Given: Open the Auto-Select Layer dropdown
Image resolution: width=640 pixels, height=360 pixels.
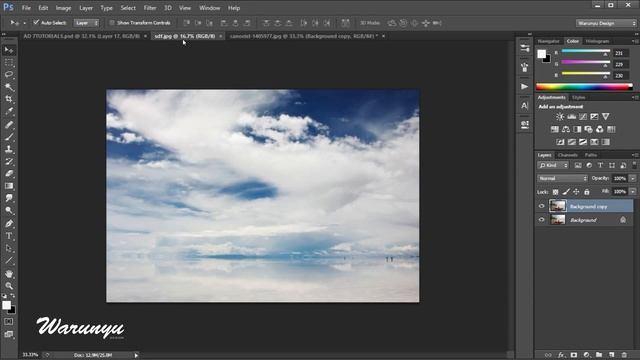Looking at the screenshot, I should coord(87,23).
